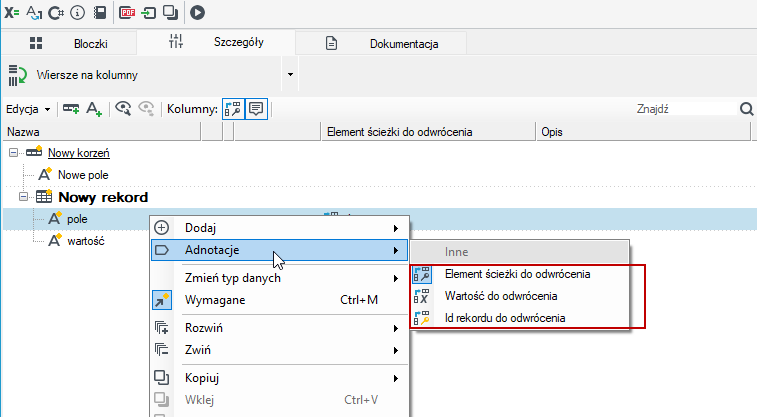Click the Wiersze na kolumny block icon
757x417 pixels.
17,75
